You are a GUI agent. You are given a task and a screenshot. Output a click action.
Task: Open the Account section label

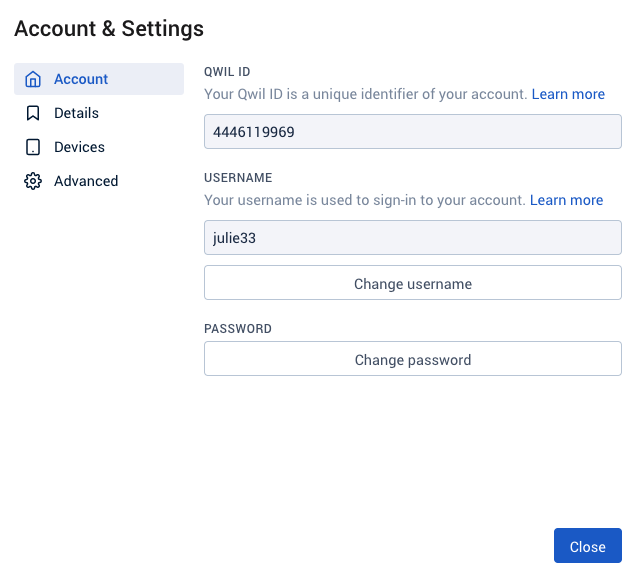[x=81, y=79]
